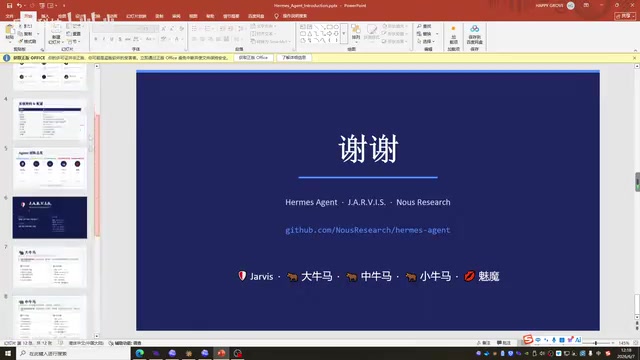Click the info icon in yellow notification bar
Viewport: 640px width, 360px height.
click(x=7, y=58)
